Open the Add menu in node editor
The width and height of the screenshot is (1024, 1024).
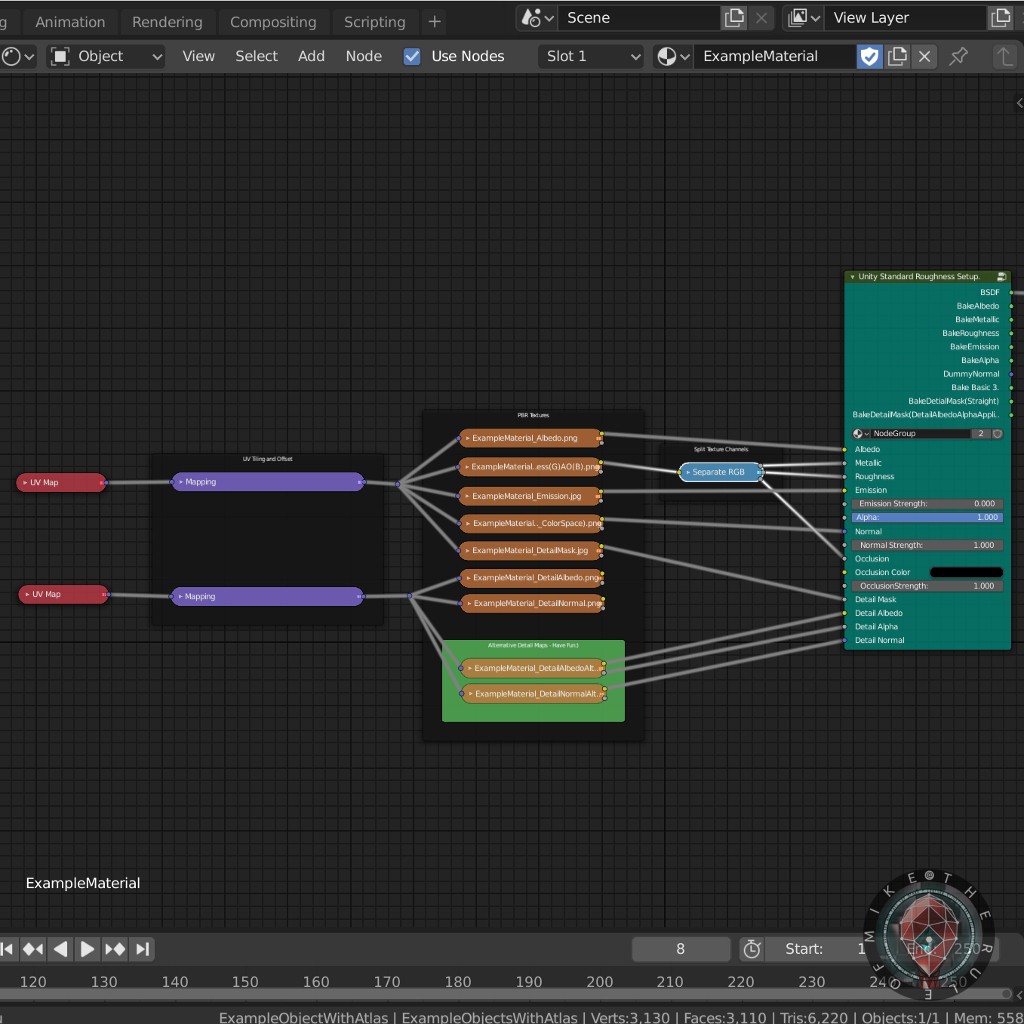(x=311, y=56)
